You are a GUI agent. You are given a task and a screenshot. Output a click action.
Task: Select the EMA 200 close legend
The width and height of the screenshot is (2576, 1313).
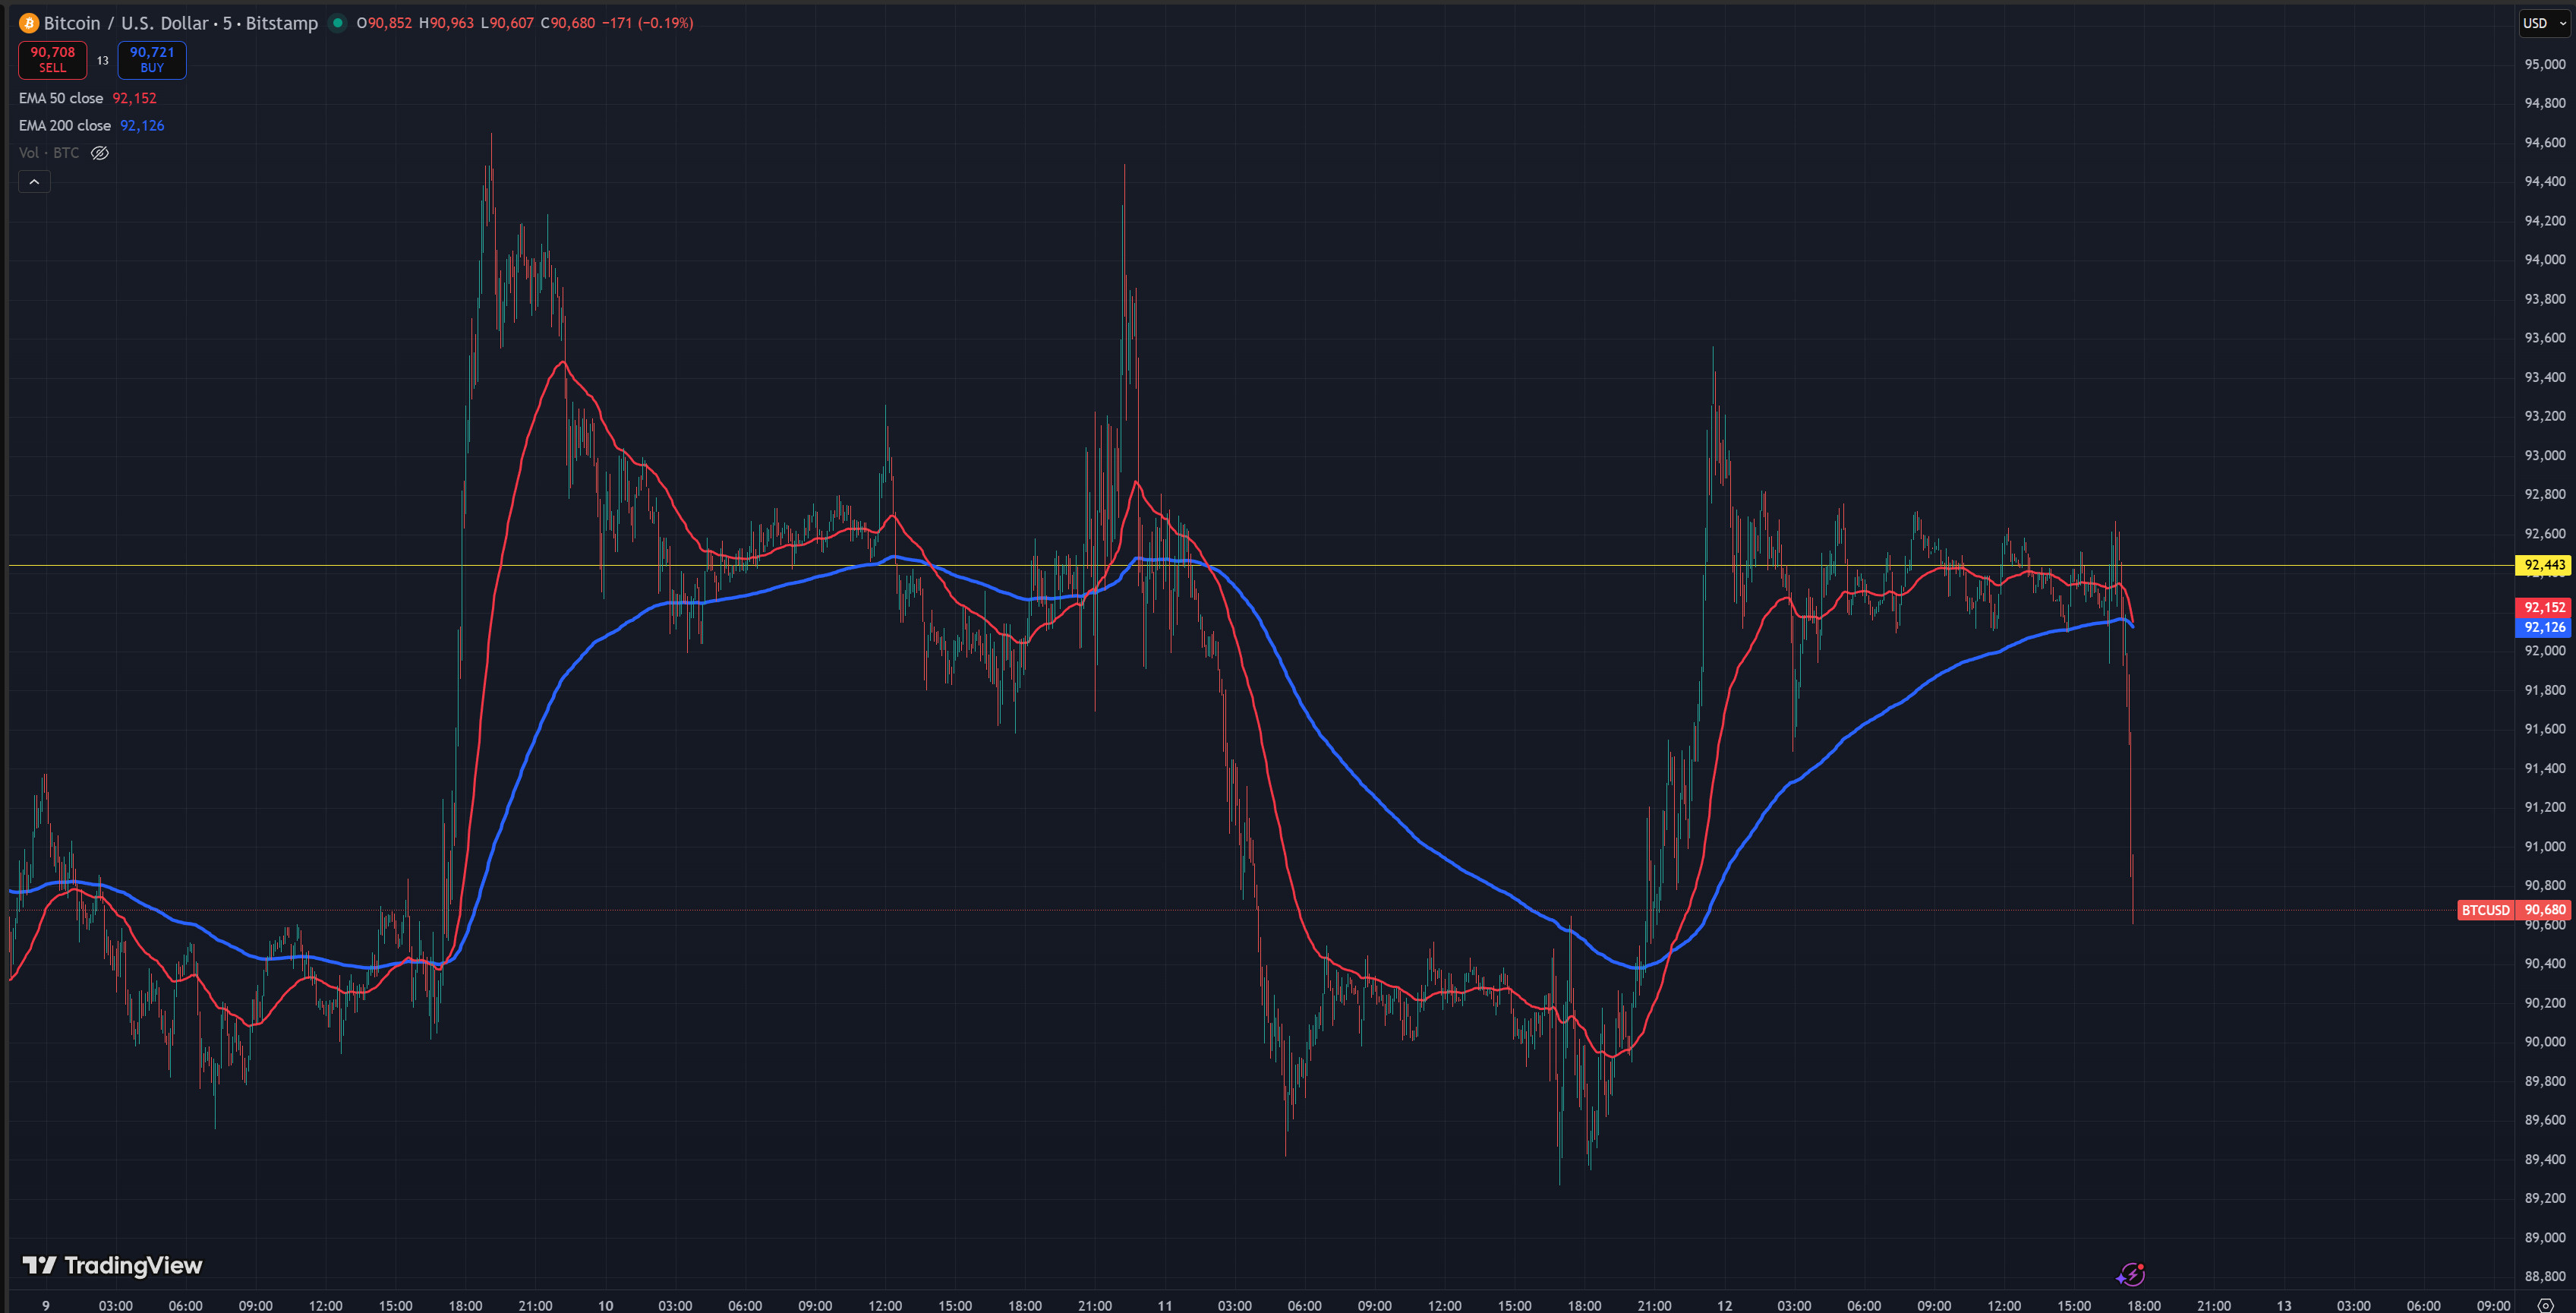(x=65, y=125)
